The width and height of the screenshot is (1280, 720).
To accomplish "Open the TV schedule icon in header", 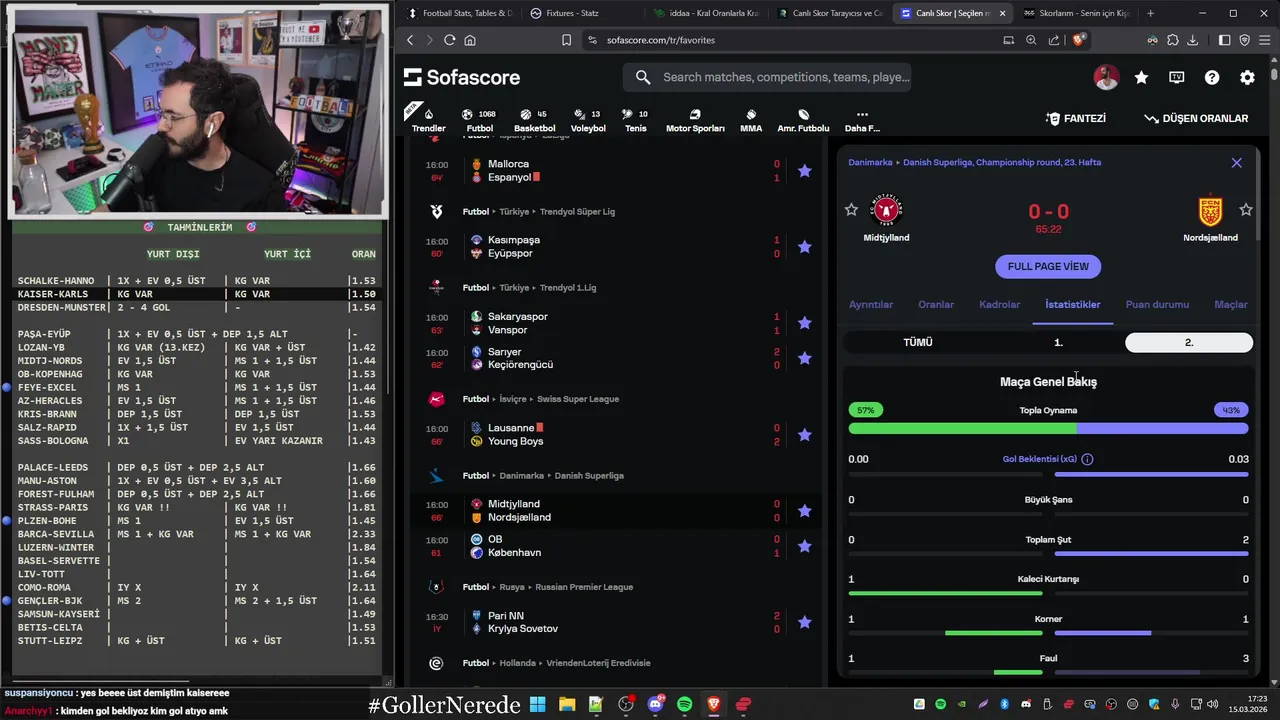I will point(1177,77).
